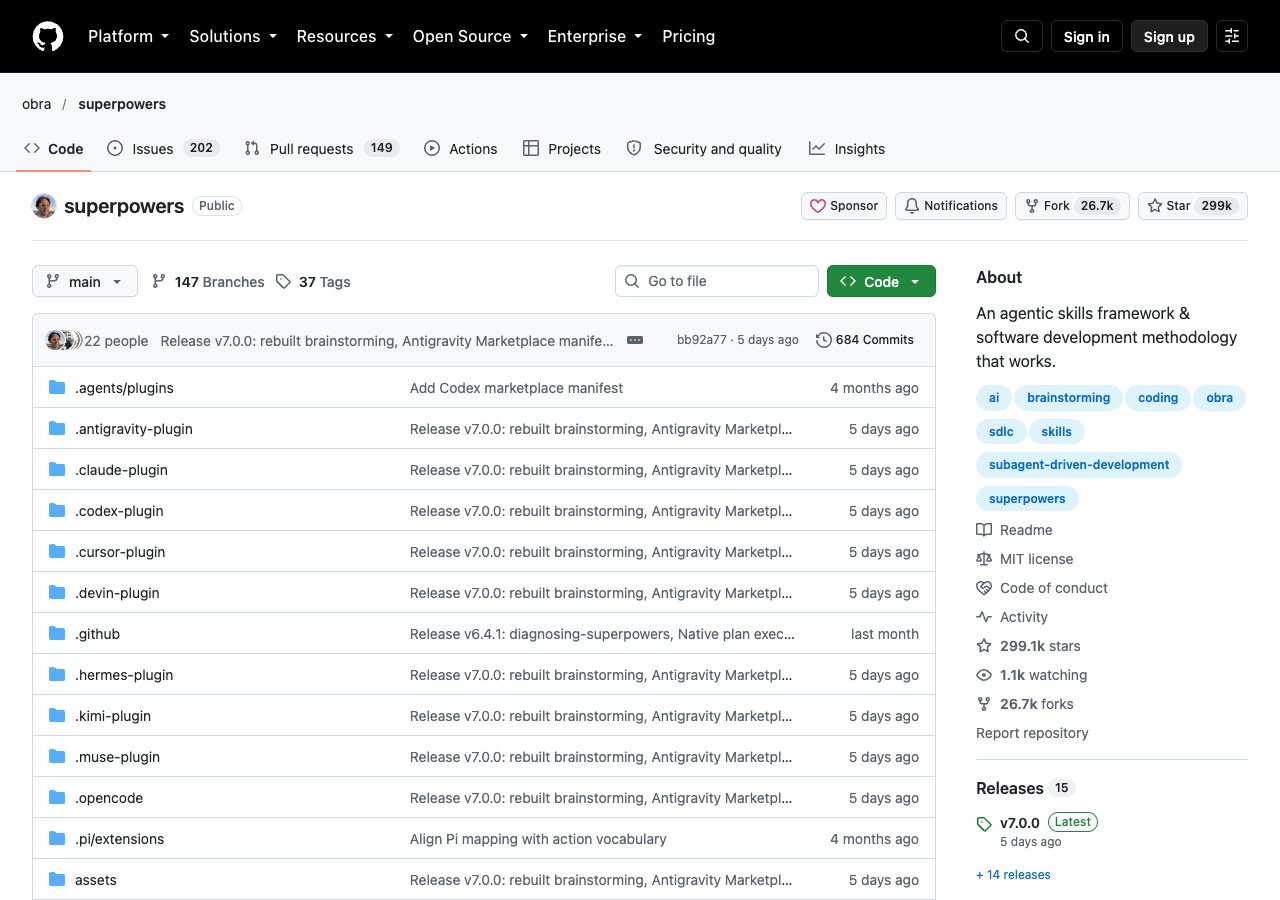
Task: Open the Platform dropdown menu
Action: [x=128, y=36]
